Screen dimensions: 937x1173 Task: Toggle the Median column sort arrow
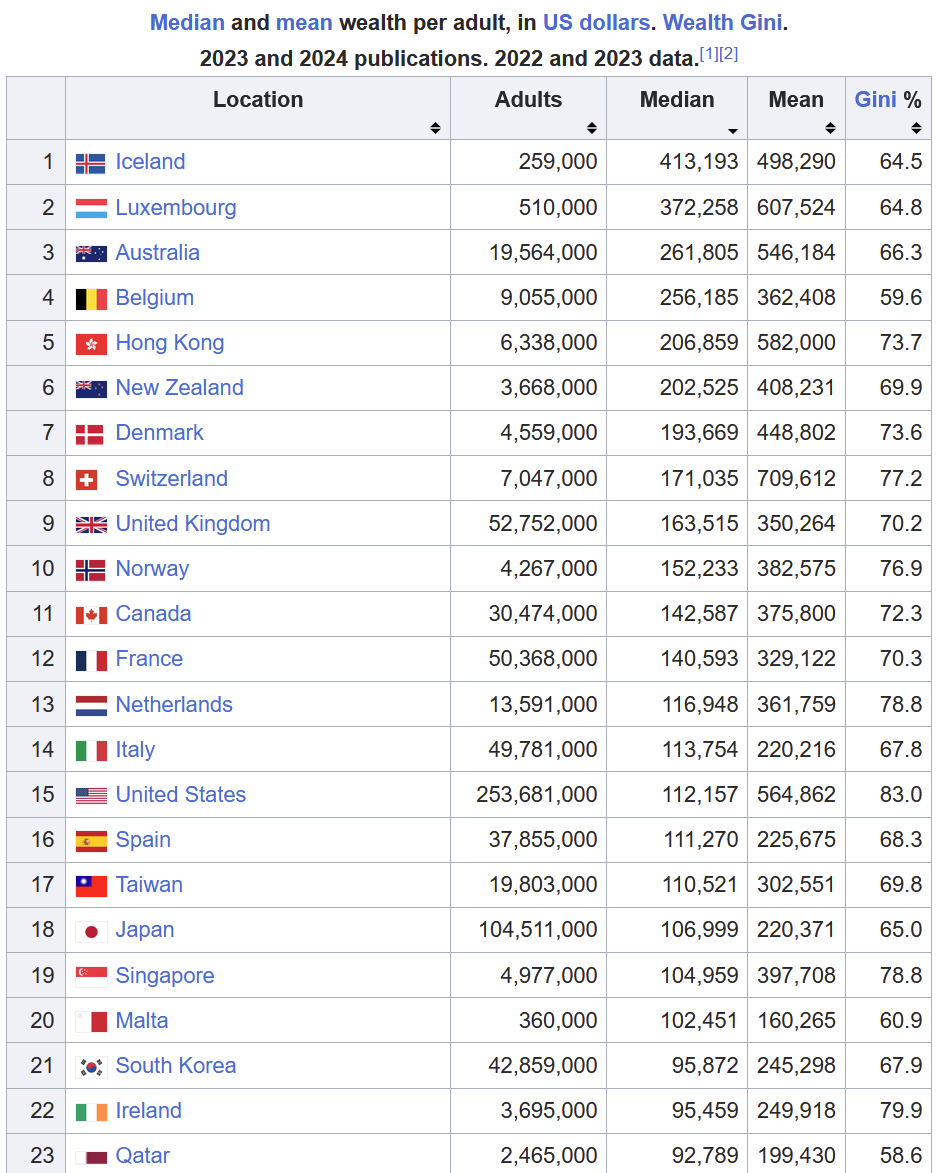pos(733,131)
